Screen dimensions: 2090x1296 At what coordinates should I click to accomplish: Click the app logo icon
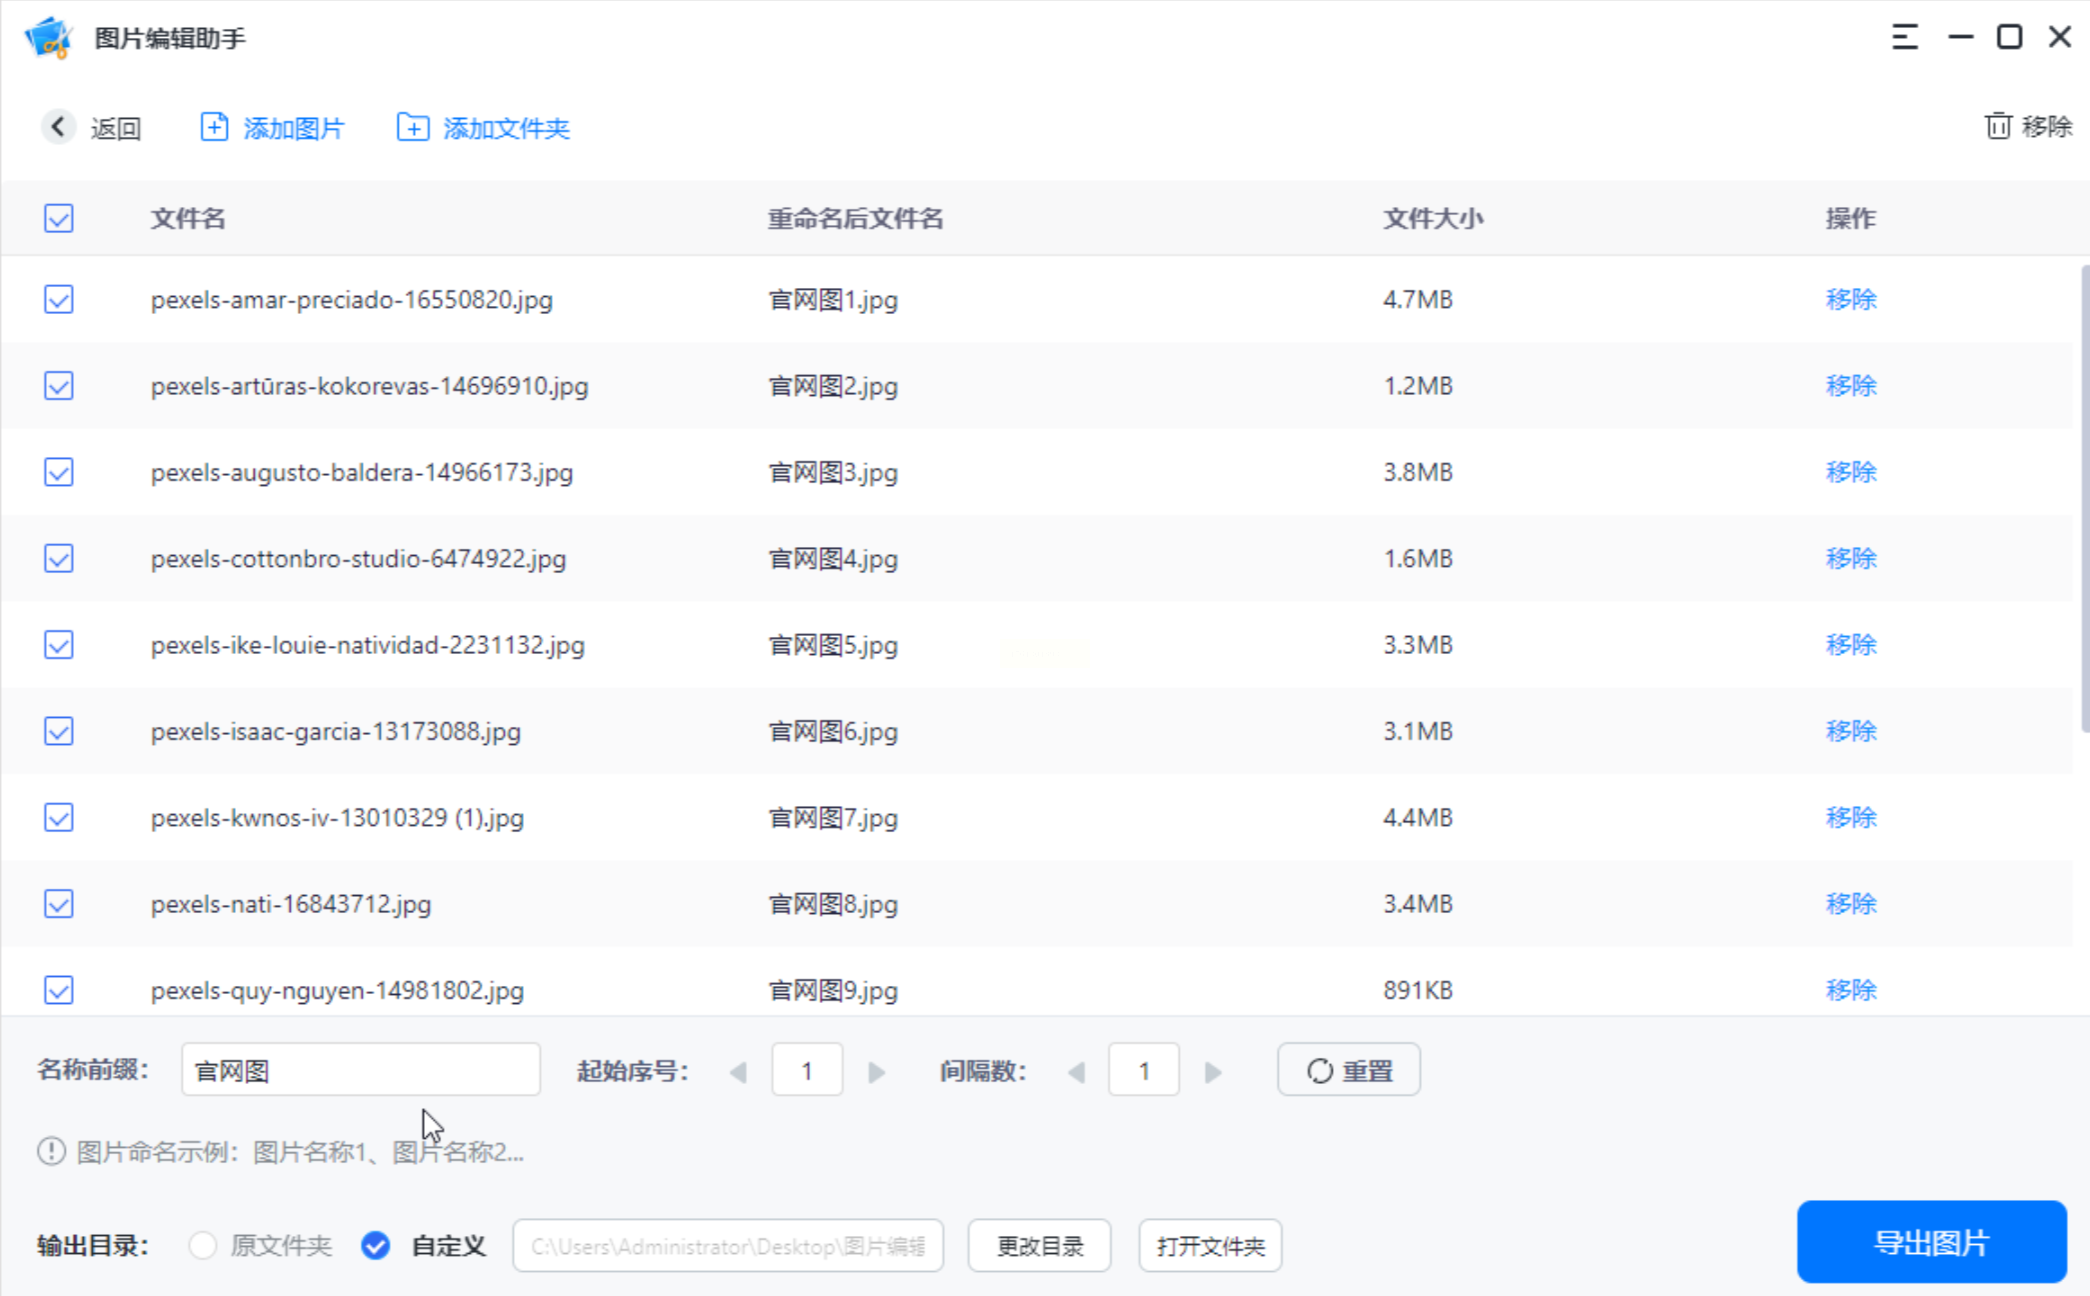pos(48,38)
